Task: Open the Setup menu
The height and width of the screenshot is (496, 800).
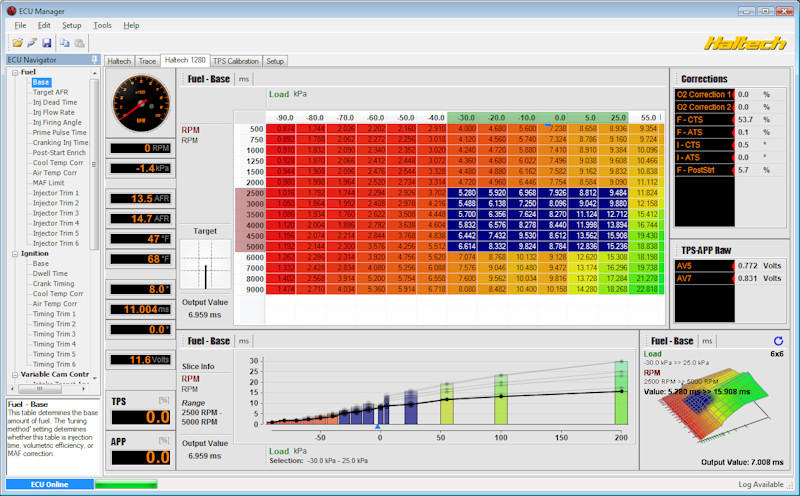Action: [71, 26]
